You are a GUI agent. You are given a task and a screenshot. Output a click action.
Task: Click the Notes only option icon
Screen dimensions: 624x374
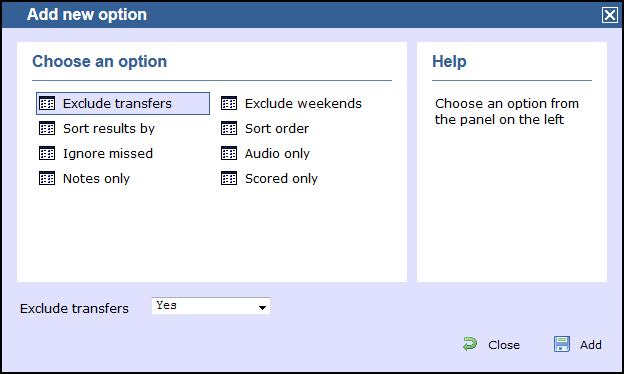pos(47,179)
